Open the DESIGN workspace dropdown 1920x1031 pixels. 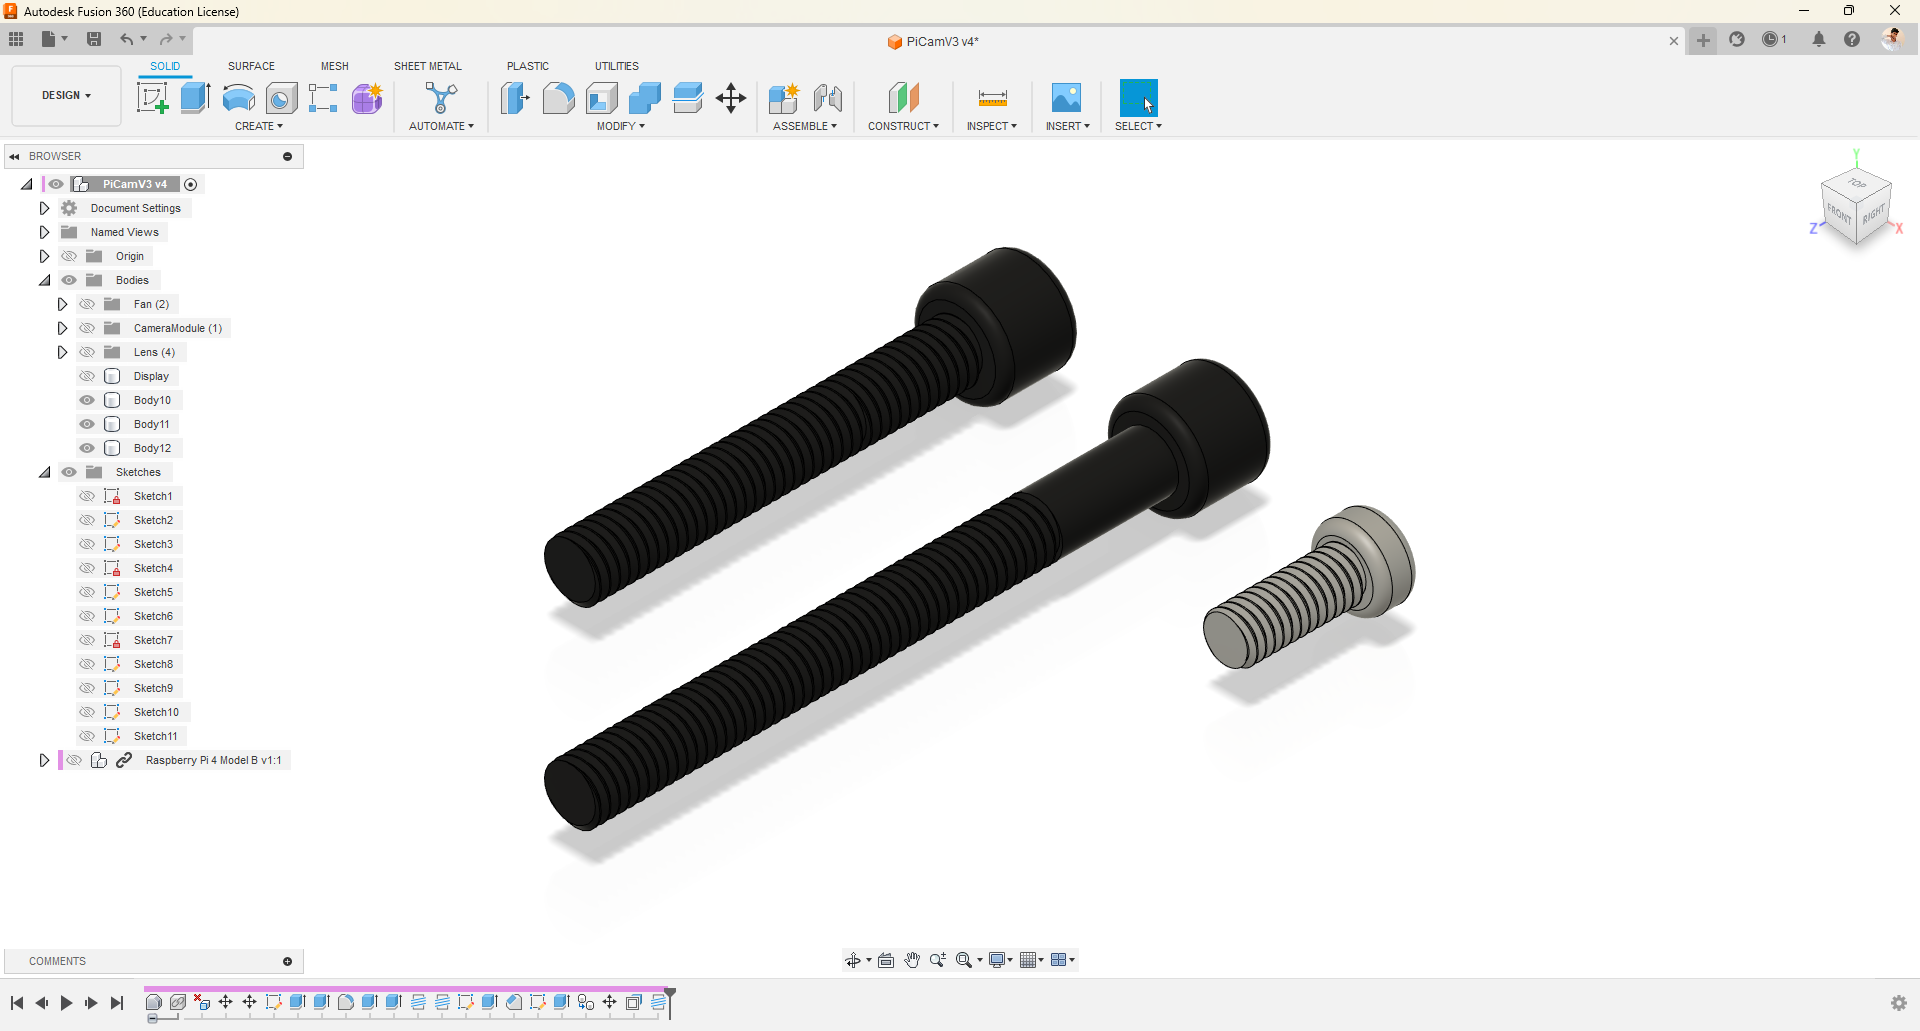tap(66, 95)
